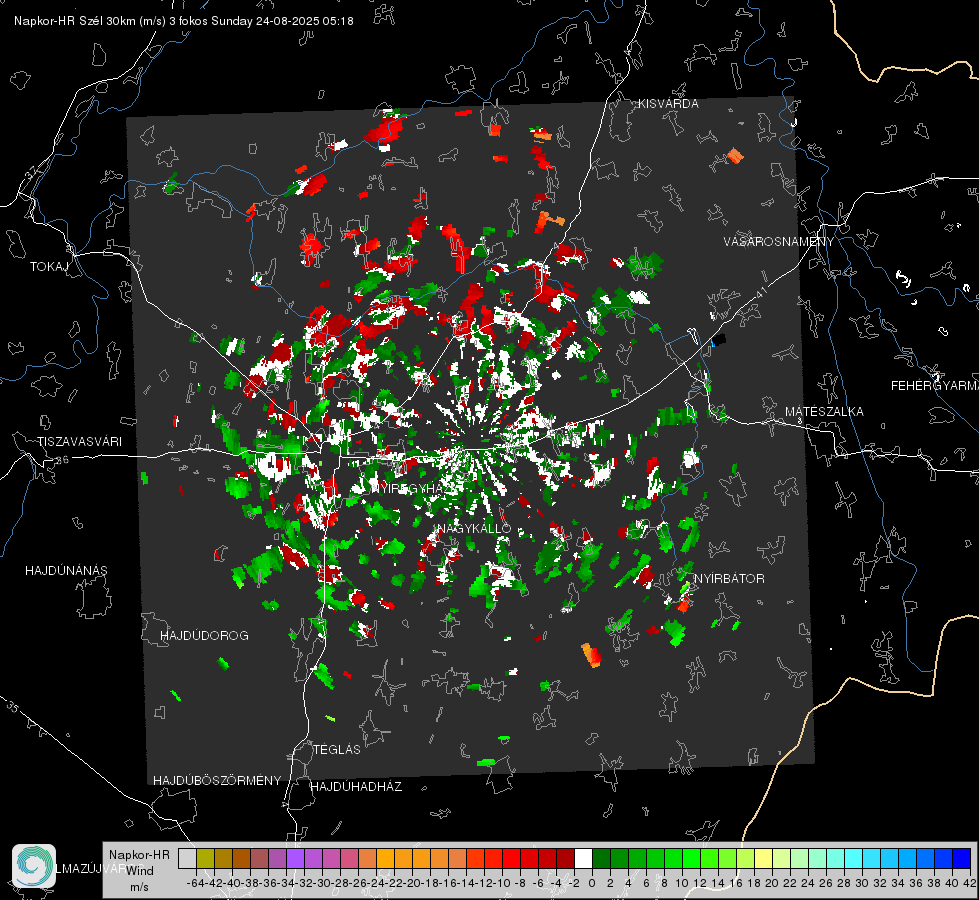This screenshot has height=900, width=979.
Task: Click the NAGYKÁLLÓ city label
Action: coord(475,528)
